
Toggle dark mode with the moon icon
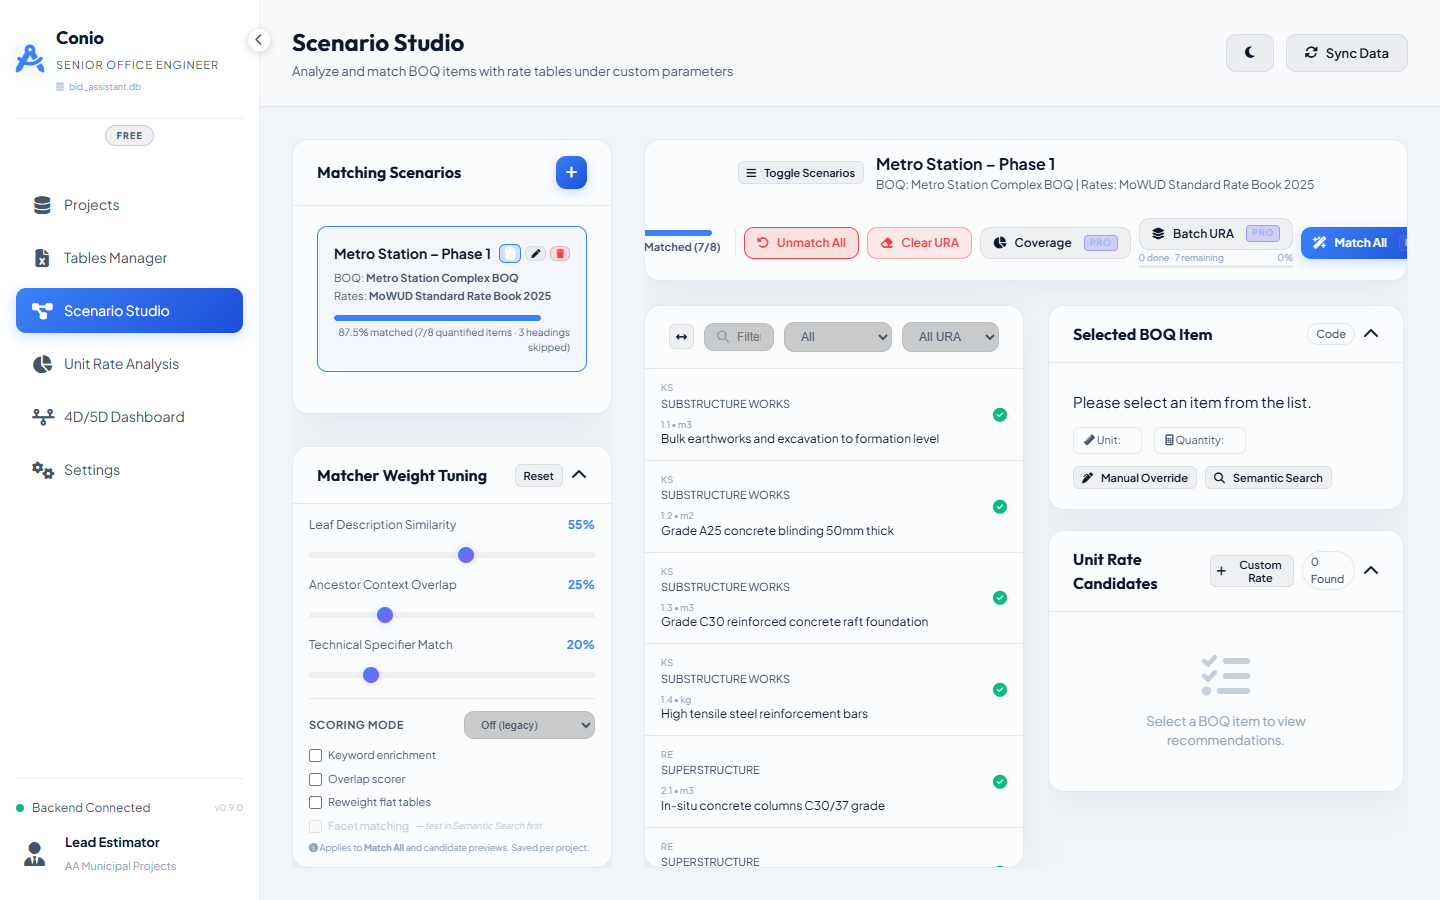coord(1250,53)
